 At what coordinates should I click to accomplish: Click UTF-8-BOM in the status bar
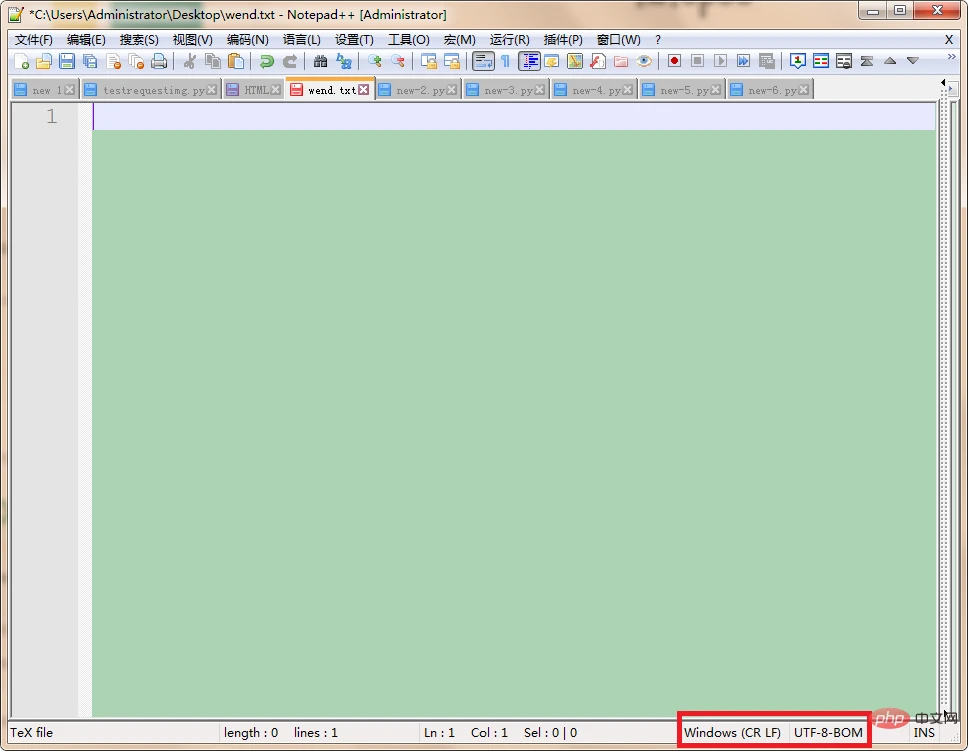[x=827, y=732]
